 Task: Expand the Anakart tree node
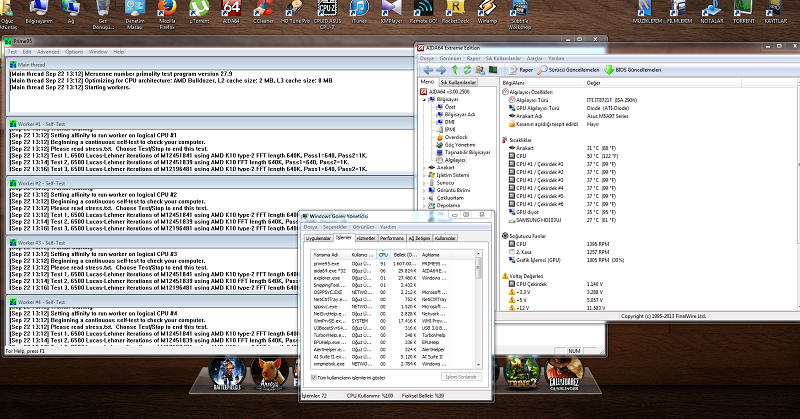click(x=425, y=167)
